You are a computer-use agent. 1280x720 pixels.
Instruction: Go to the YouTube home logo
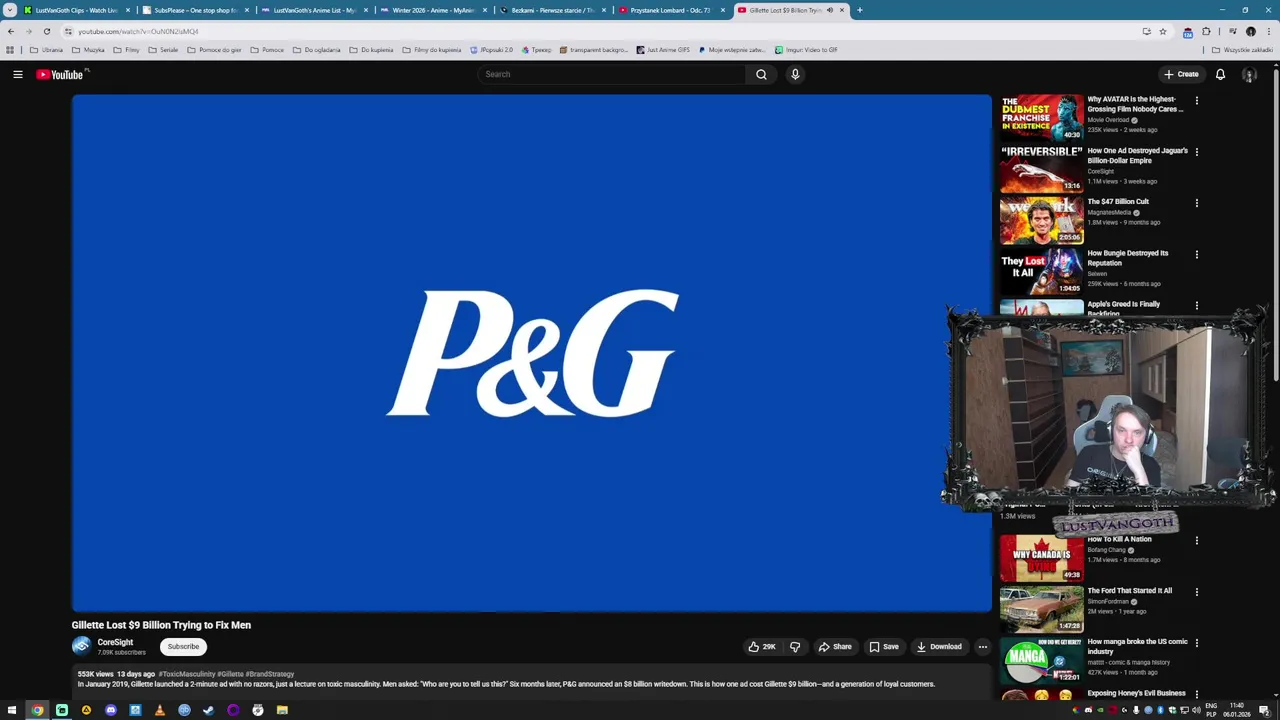62,74
